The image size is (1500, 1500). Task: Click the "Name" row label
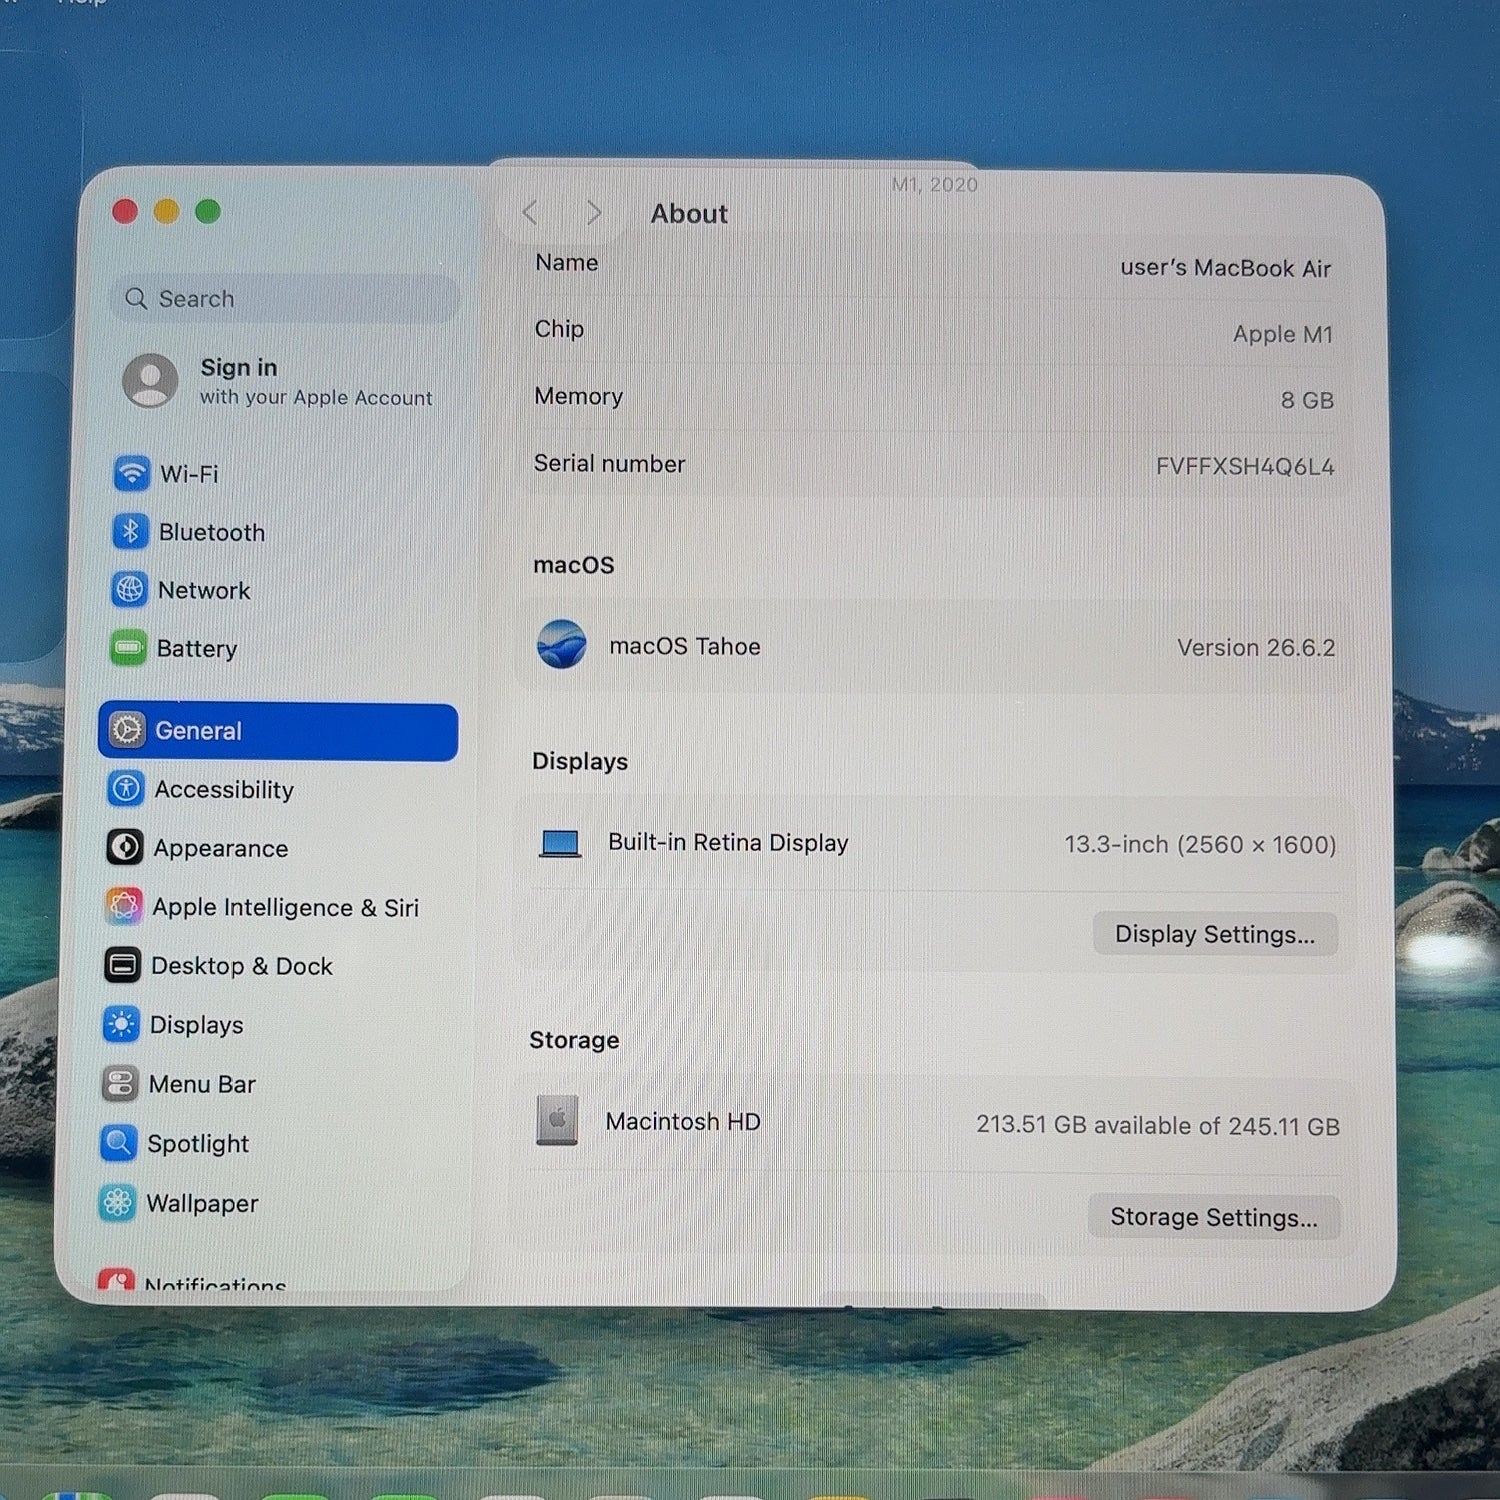566,262
